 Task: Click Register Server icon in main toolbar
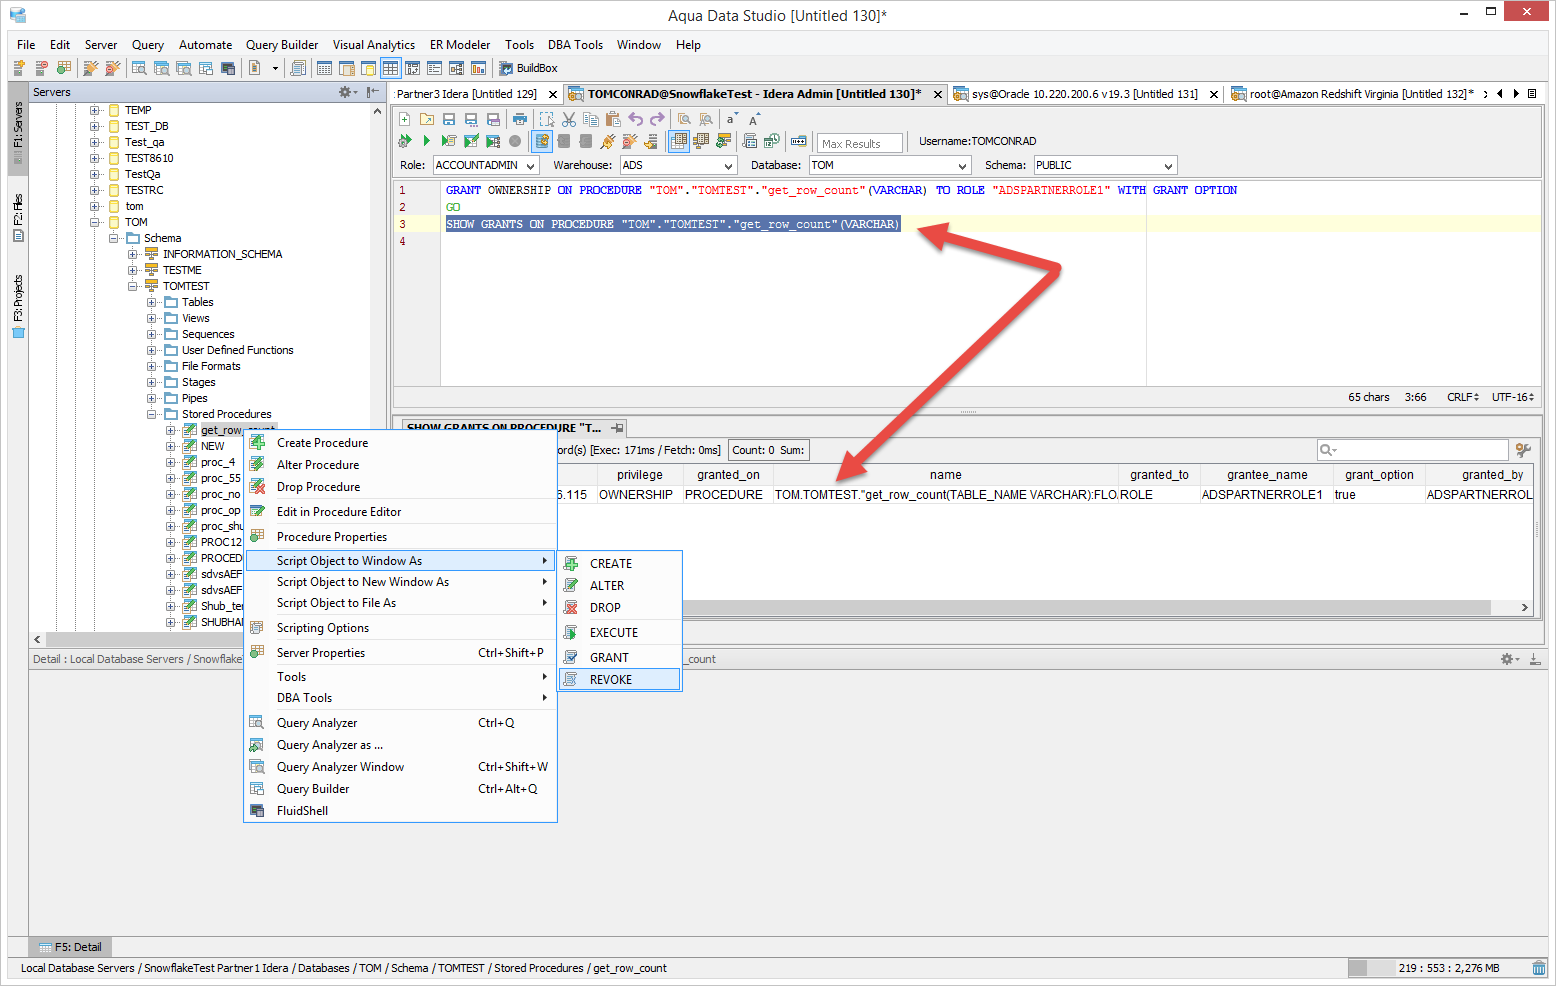click(19, 68)
